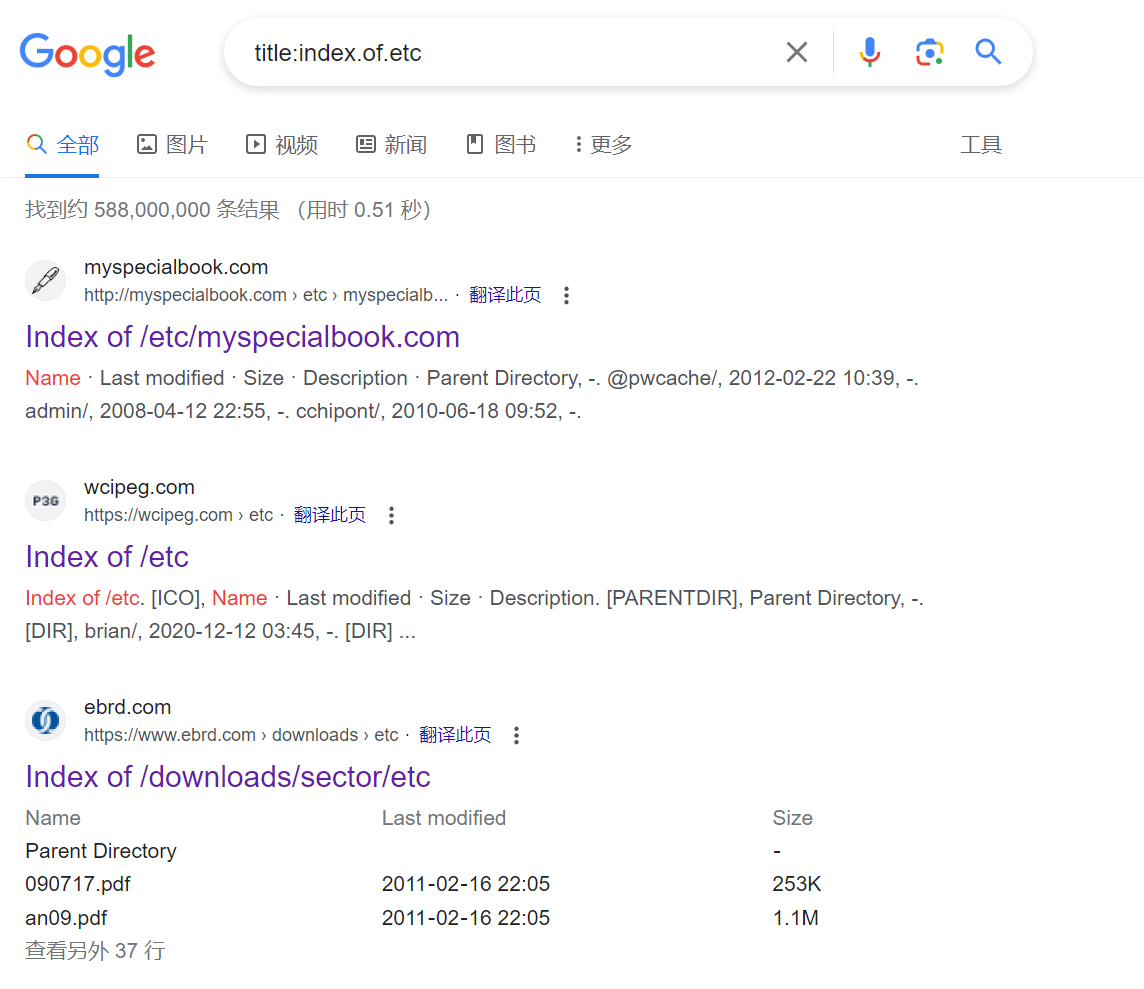The width and height of the screenshot is (1144, 989).
Task: Click into the search query text field
Action: [x=500, y=53]
